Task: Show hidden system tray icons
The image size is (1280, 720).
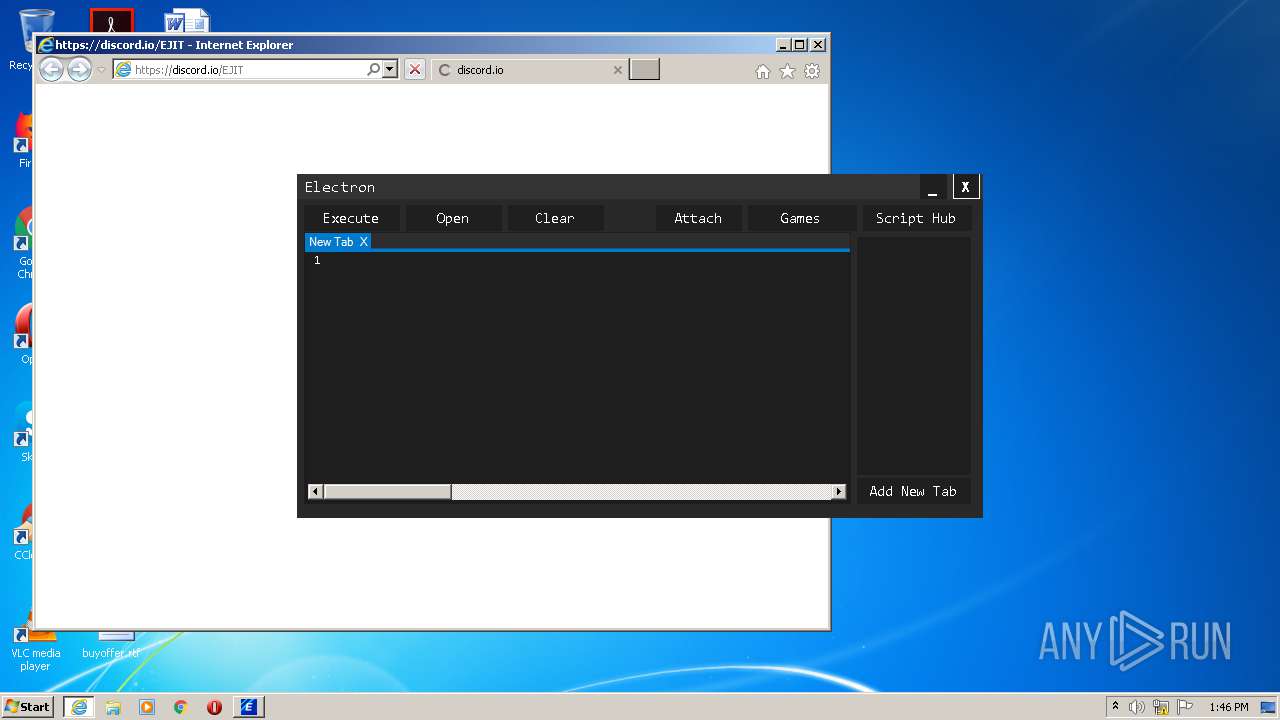Action: (1115, 707)
